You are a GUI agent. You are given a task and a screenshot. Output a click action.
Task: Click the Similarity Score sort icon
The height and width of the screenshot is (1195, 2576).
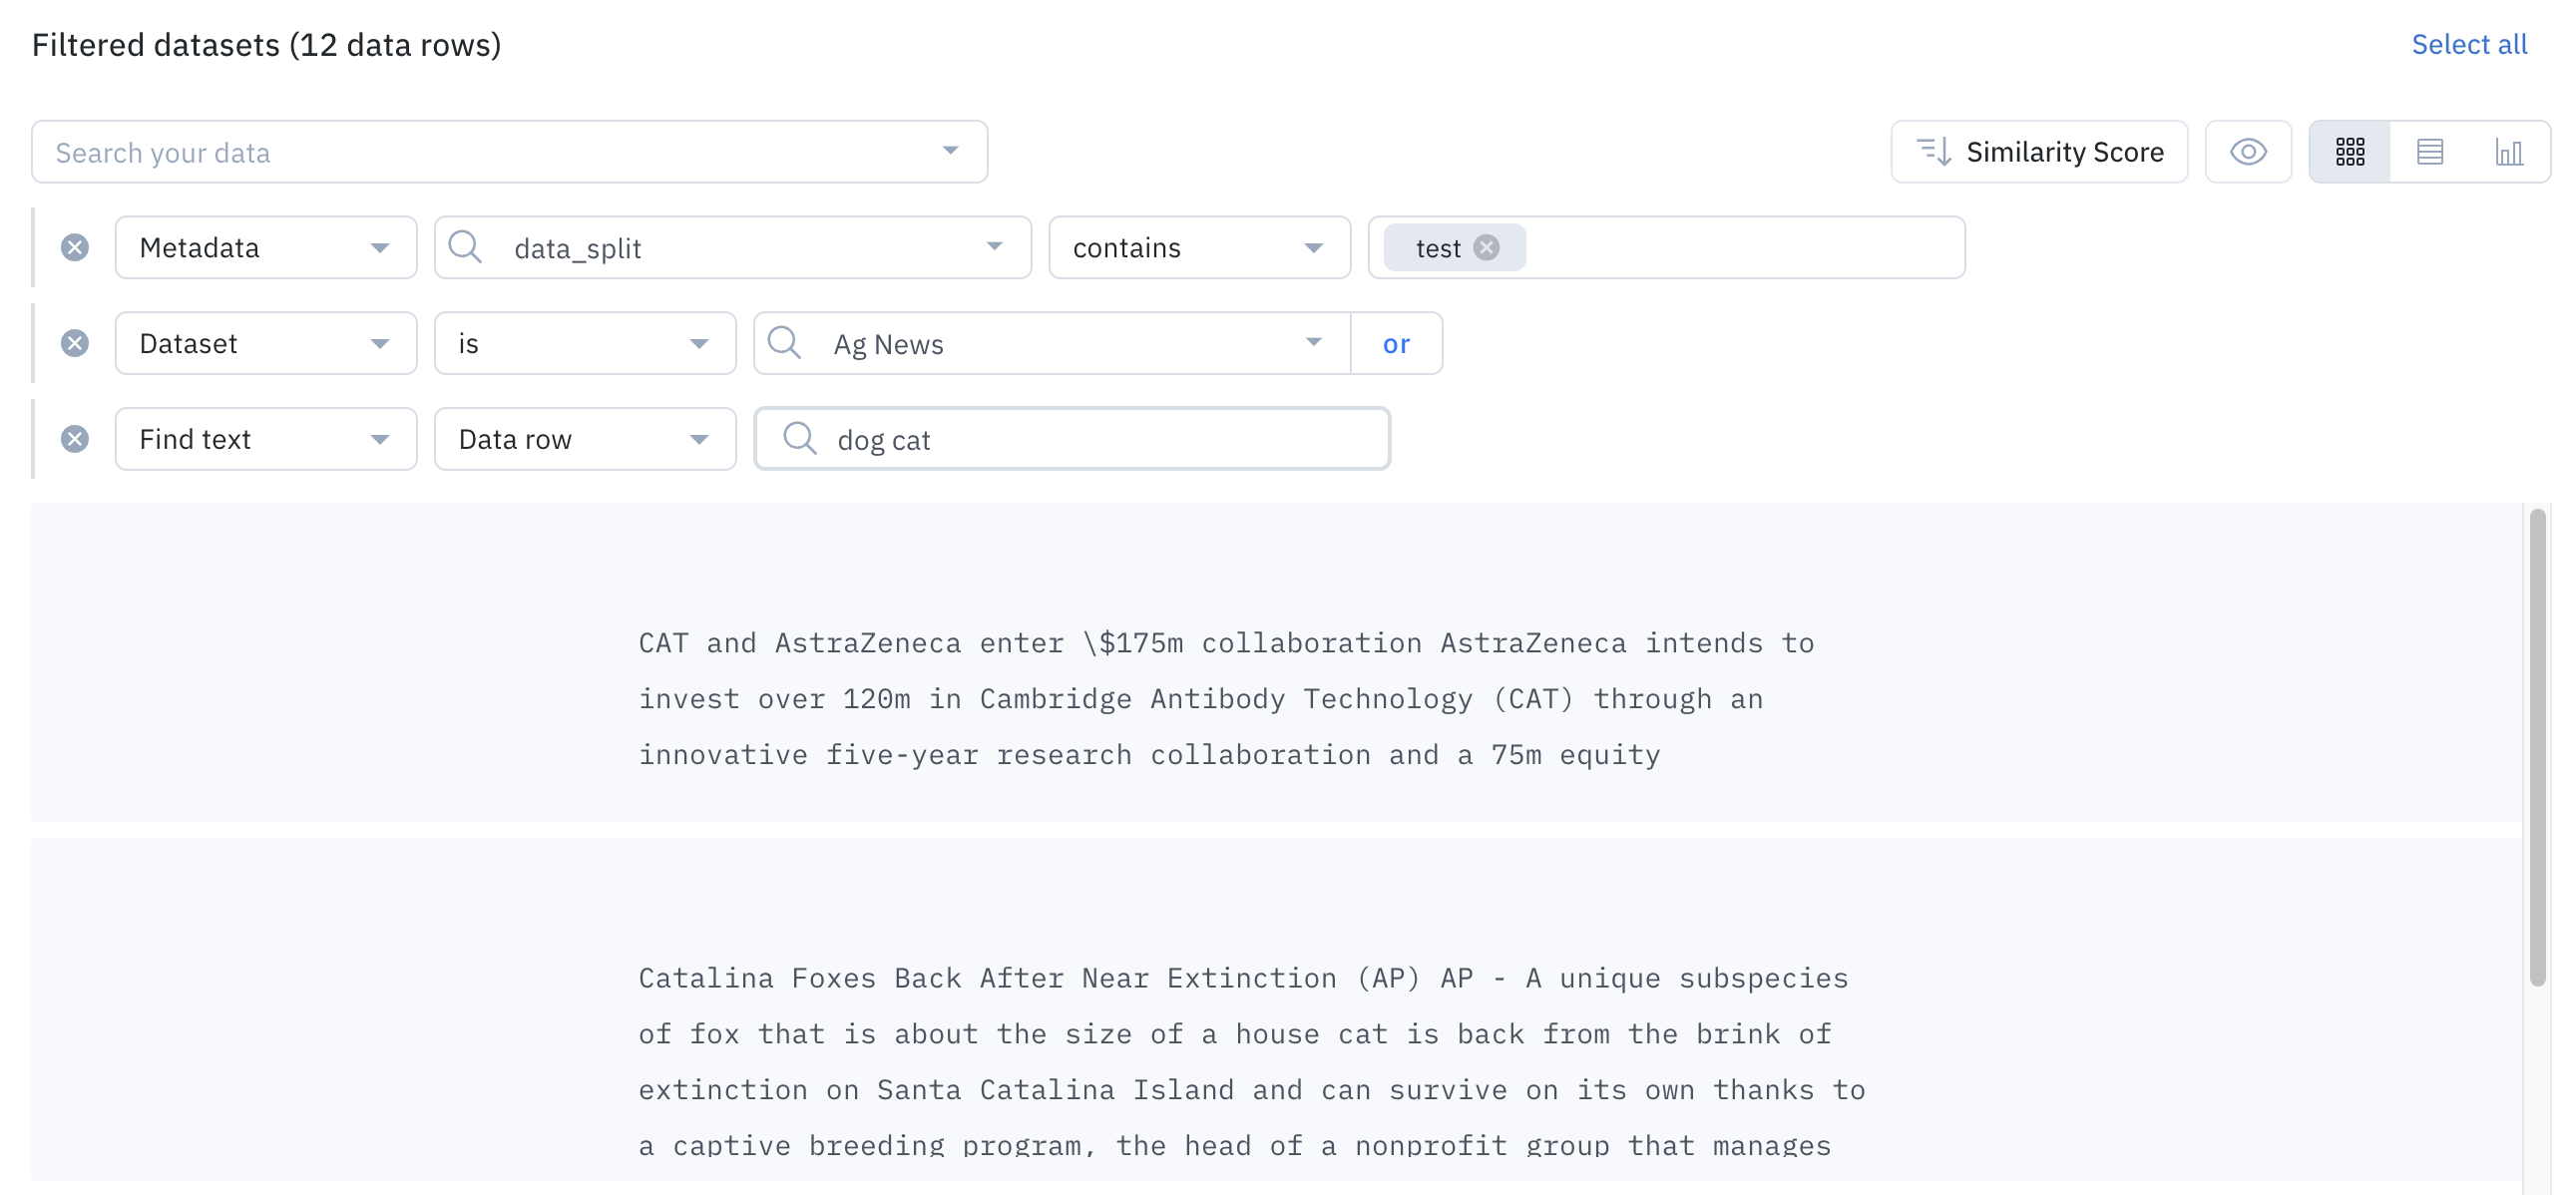1934,152
